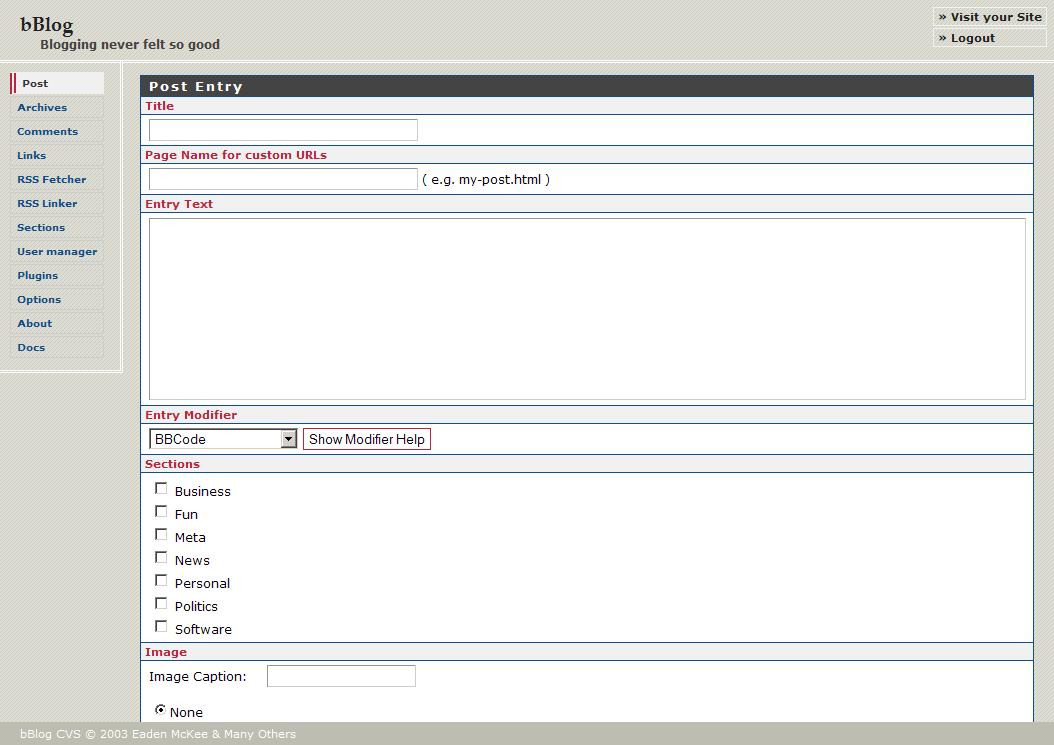Focus the Page Name for custom URLs field
Image resolution: width=1054 pixels, height=745 pixels.
283,179
